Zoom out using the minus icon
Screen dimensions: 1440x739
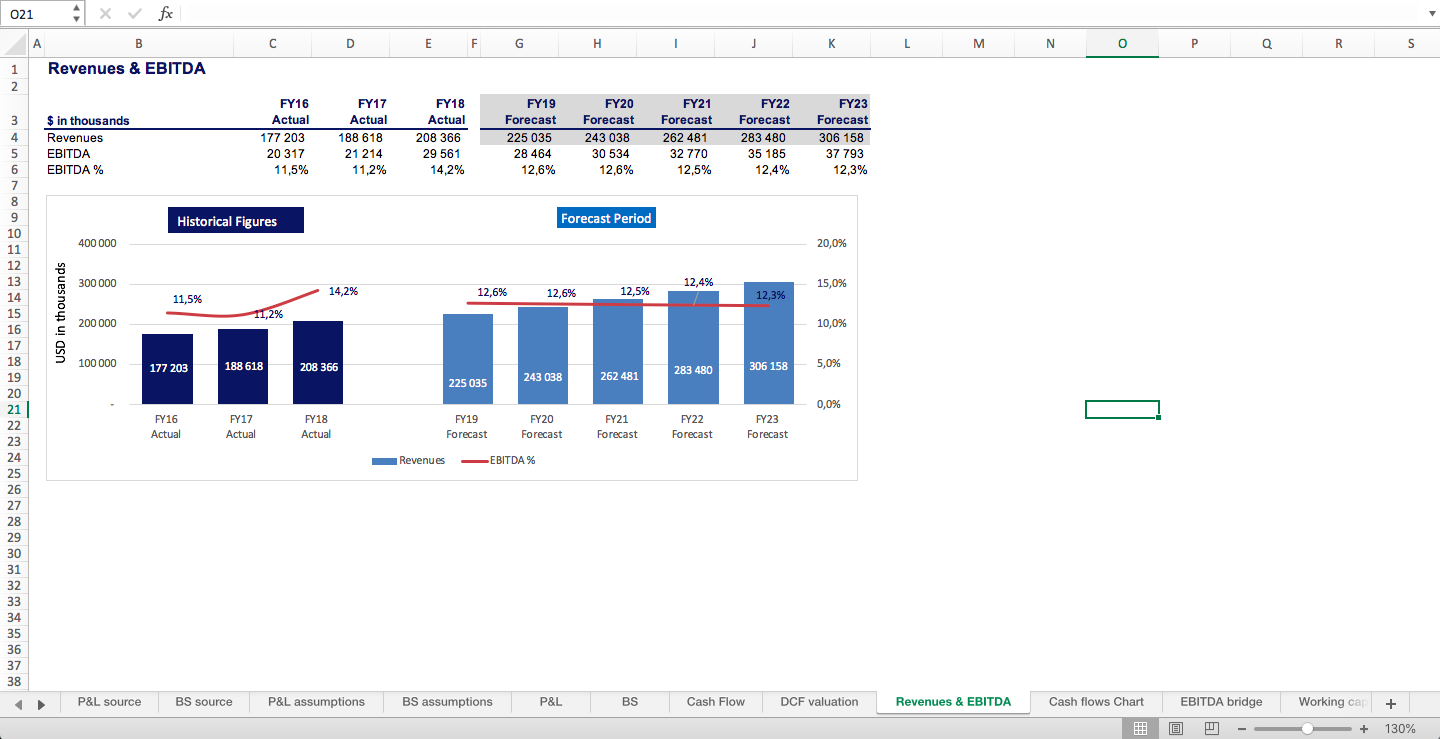(1243, 728)
